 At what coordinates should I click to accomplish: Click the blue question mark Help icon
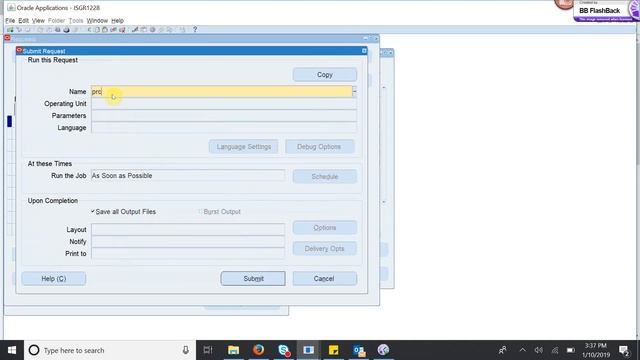pos(195,30)
